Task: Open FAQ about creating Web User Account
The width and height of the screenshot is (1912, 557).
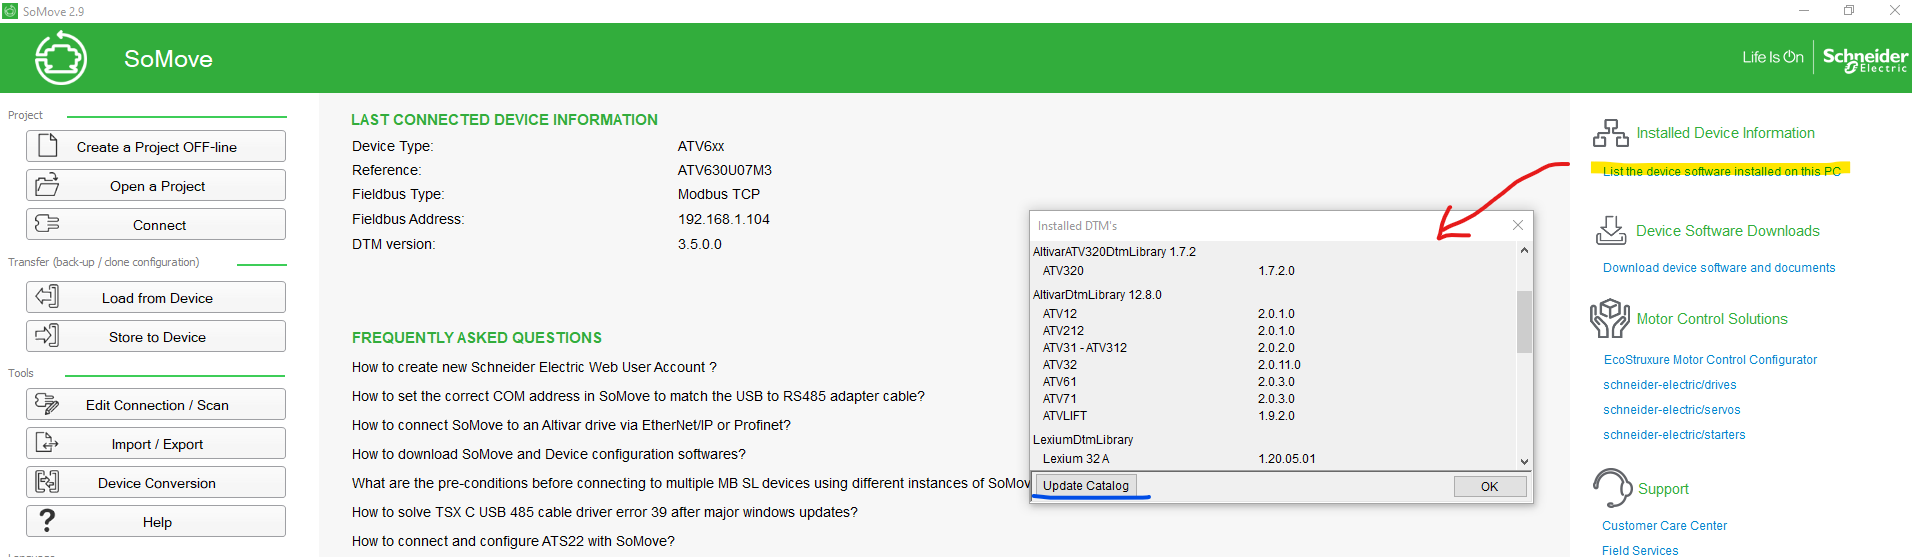Action: click(534, 367)
